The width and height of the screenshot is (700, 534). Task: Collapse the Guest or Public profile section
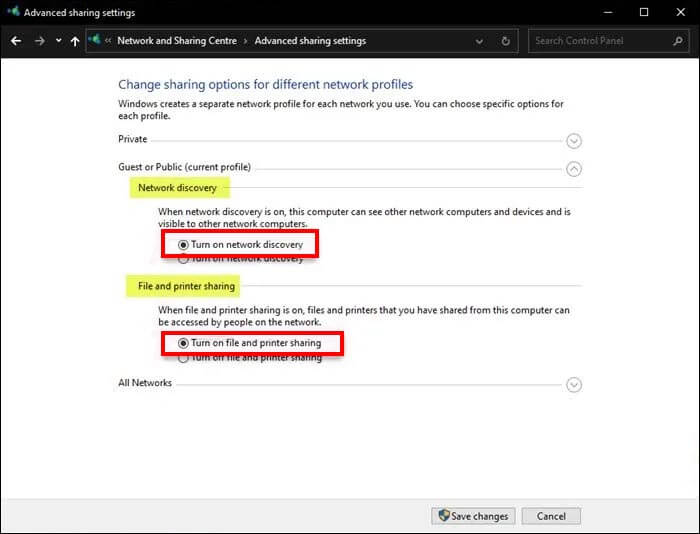tap(574, 169)
